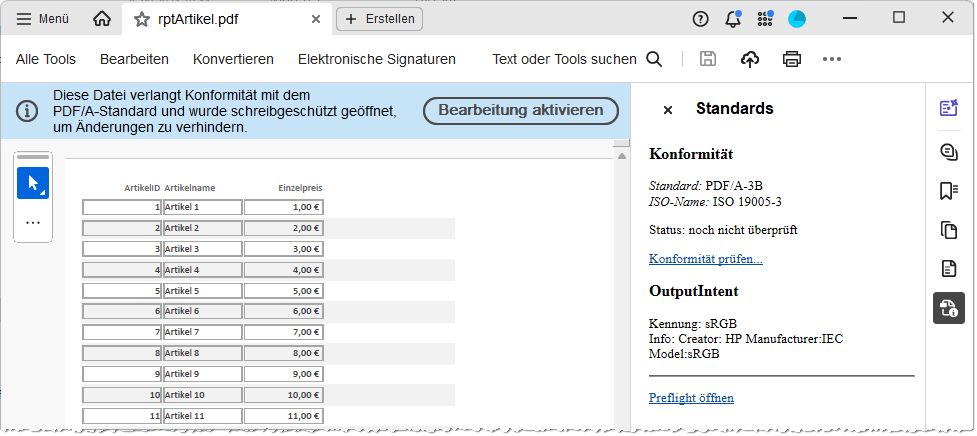Open Alle Tools menu
Viewport: 977px width, 436px height.
46,59
